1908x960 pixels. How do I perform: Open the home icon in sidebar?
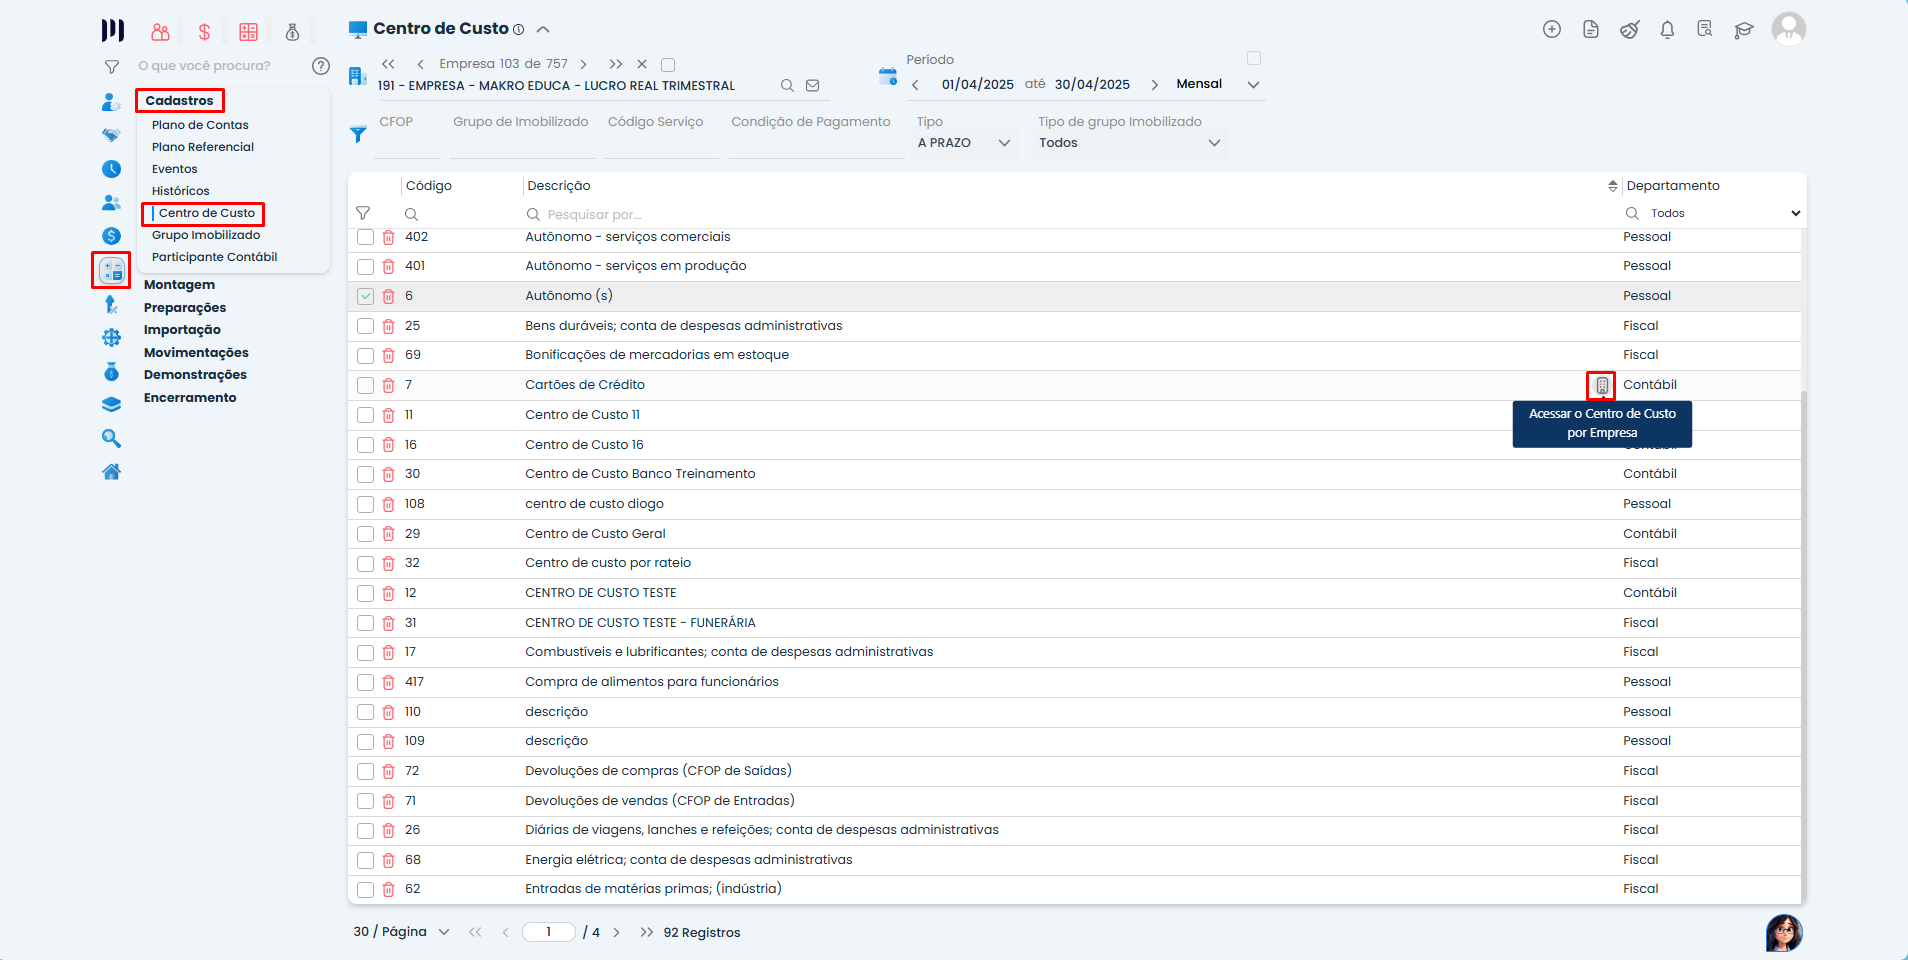click(111, 472)
